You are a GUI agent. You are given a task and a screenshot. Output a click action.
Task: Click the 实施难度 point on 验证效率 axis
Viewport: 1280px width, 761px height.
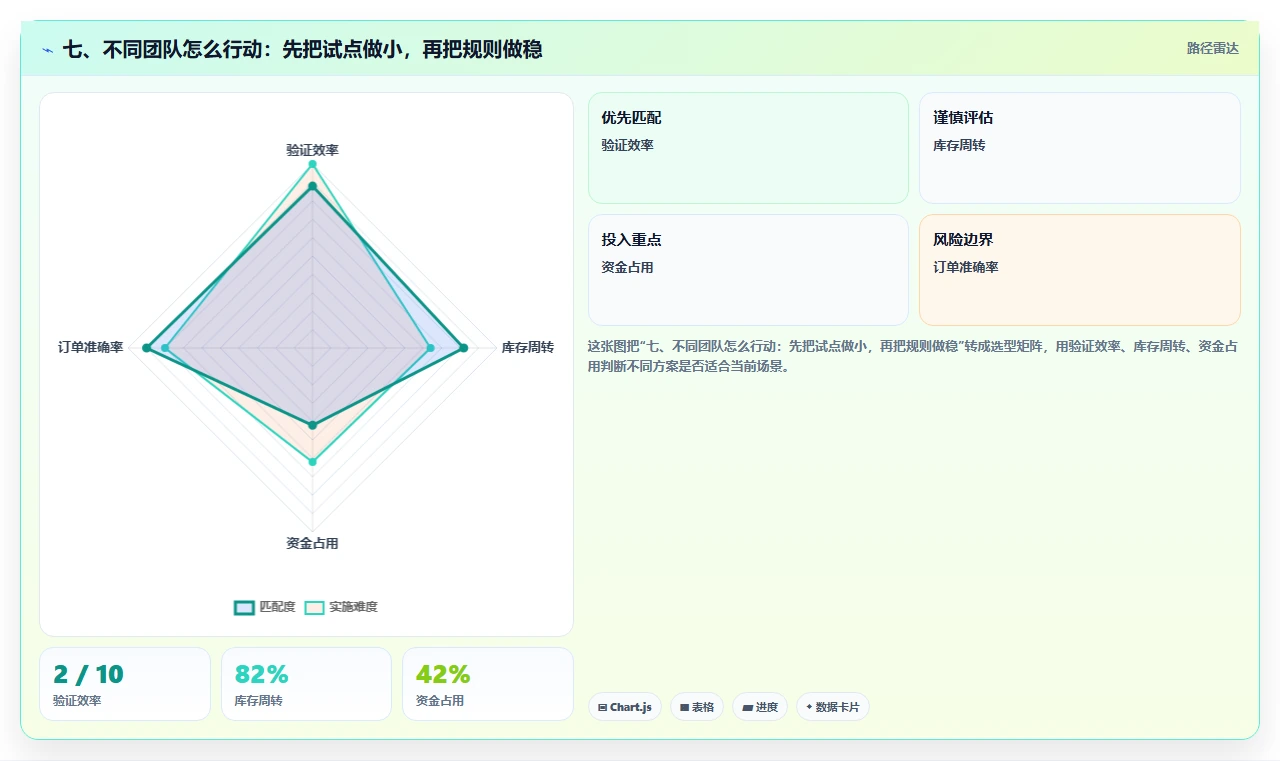tap(312, 164)
